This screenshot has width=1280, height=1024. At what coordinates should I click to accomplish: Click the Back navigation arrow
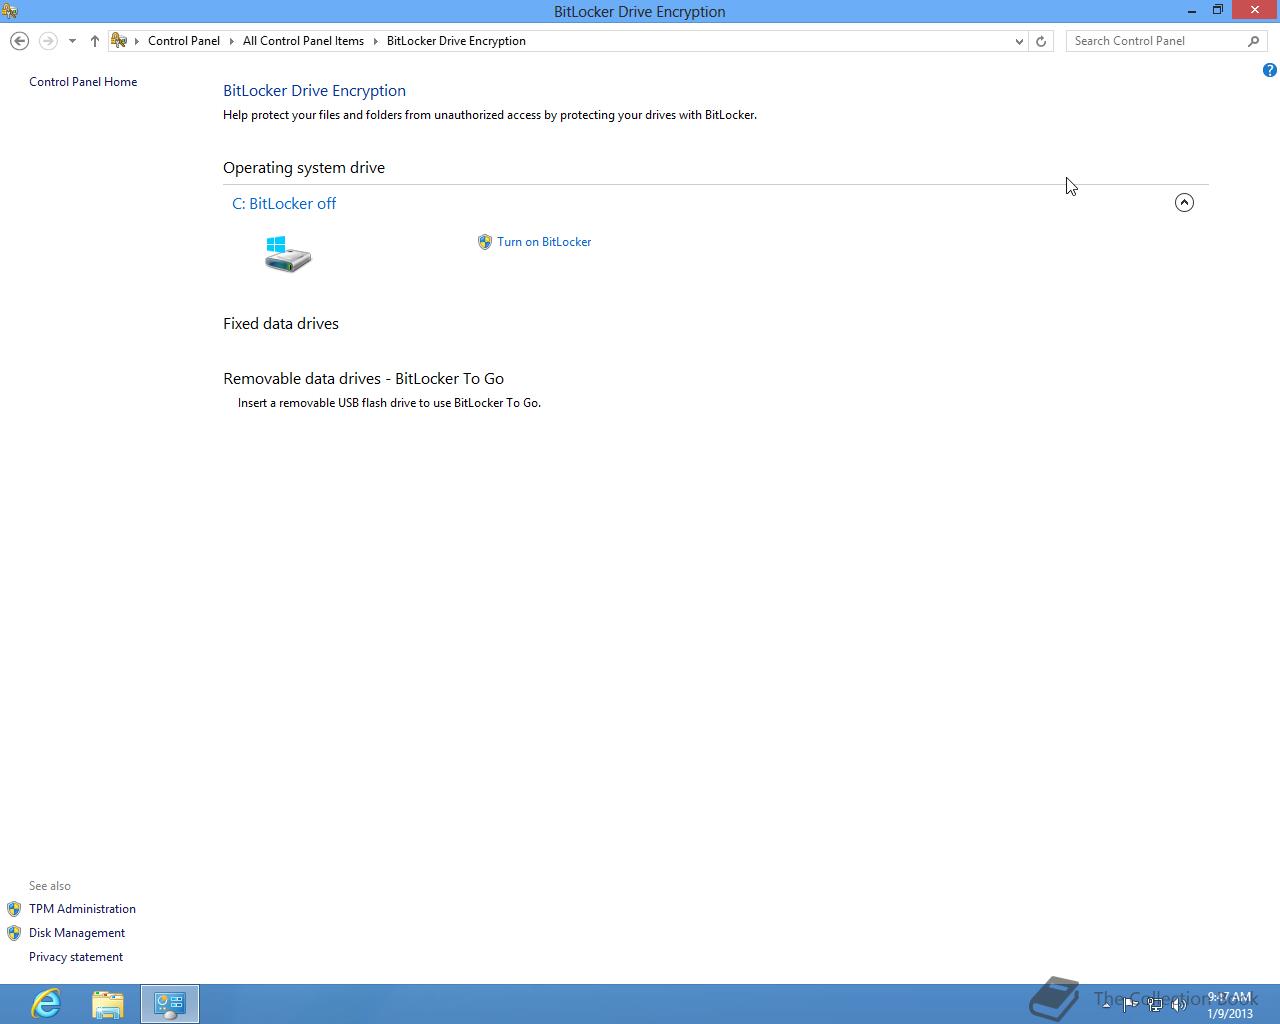[19, 41]
